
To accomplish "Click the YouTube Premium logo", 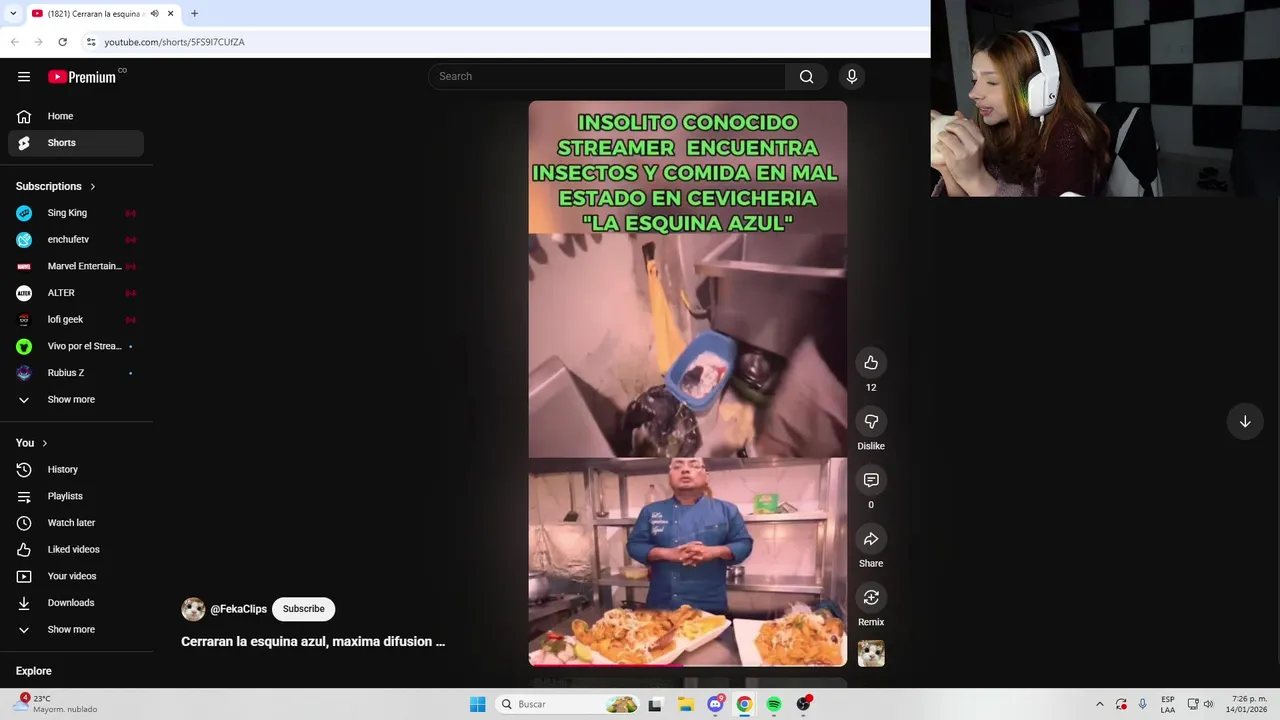I will 82,77.
